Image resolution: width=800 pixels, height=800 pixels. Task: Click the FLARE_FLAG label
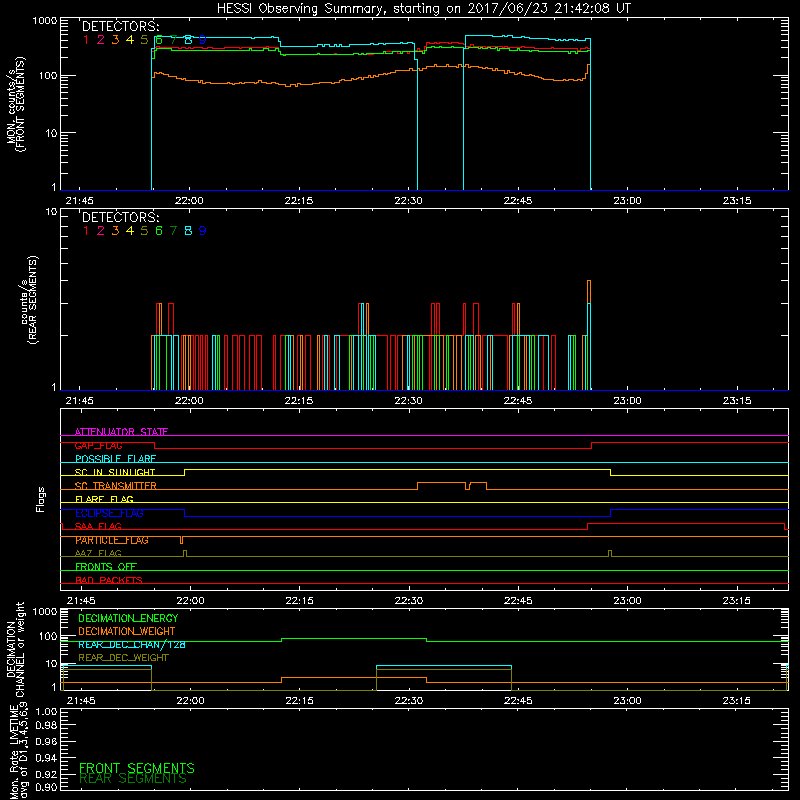pos(104,499)
